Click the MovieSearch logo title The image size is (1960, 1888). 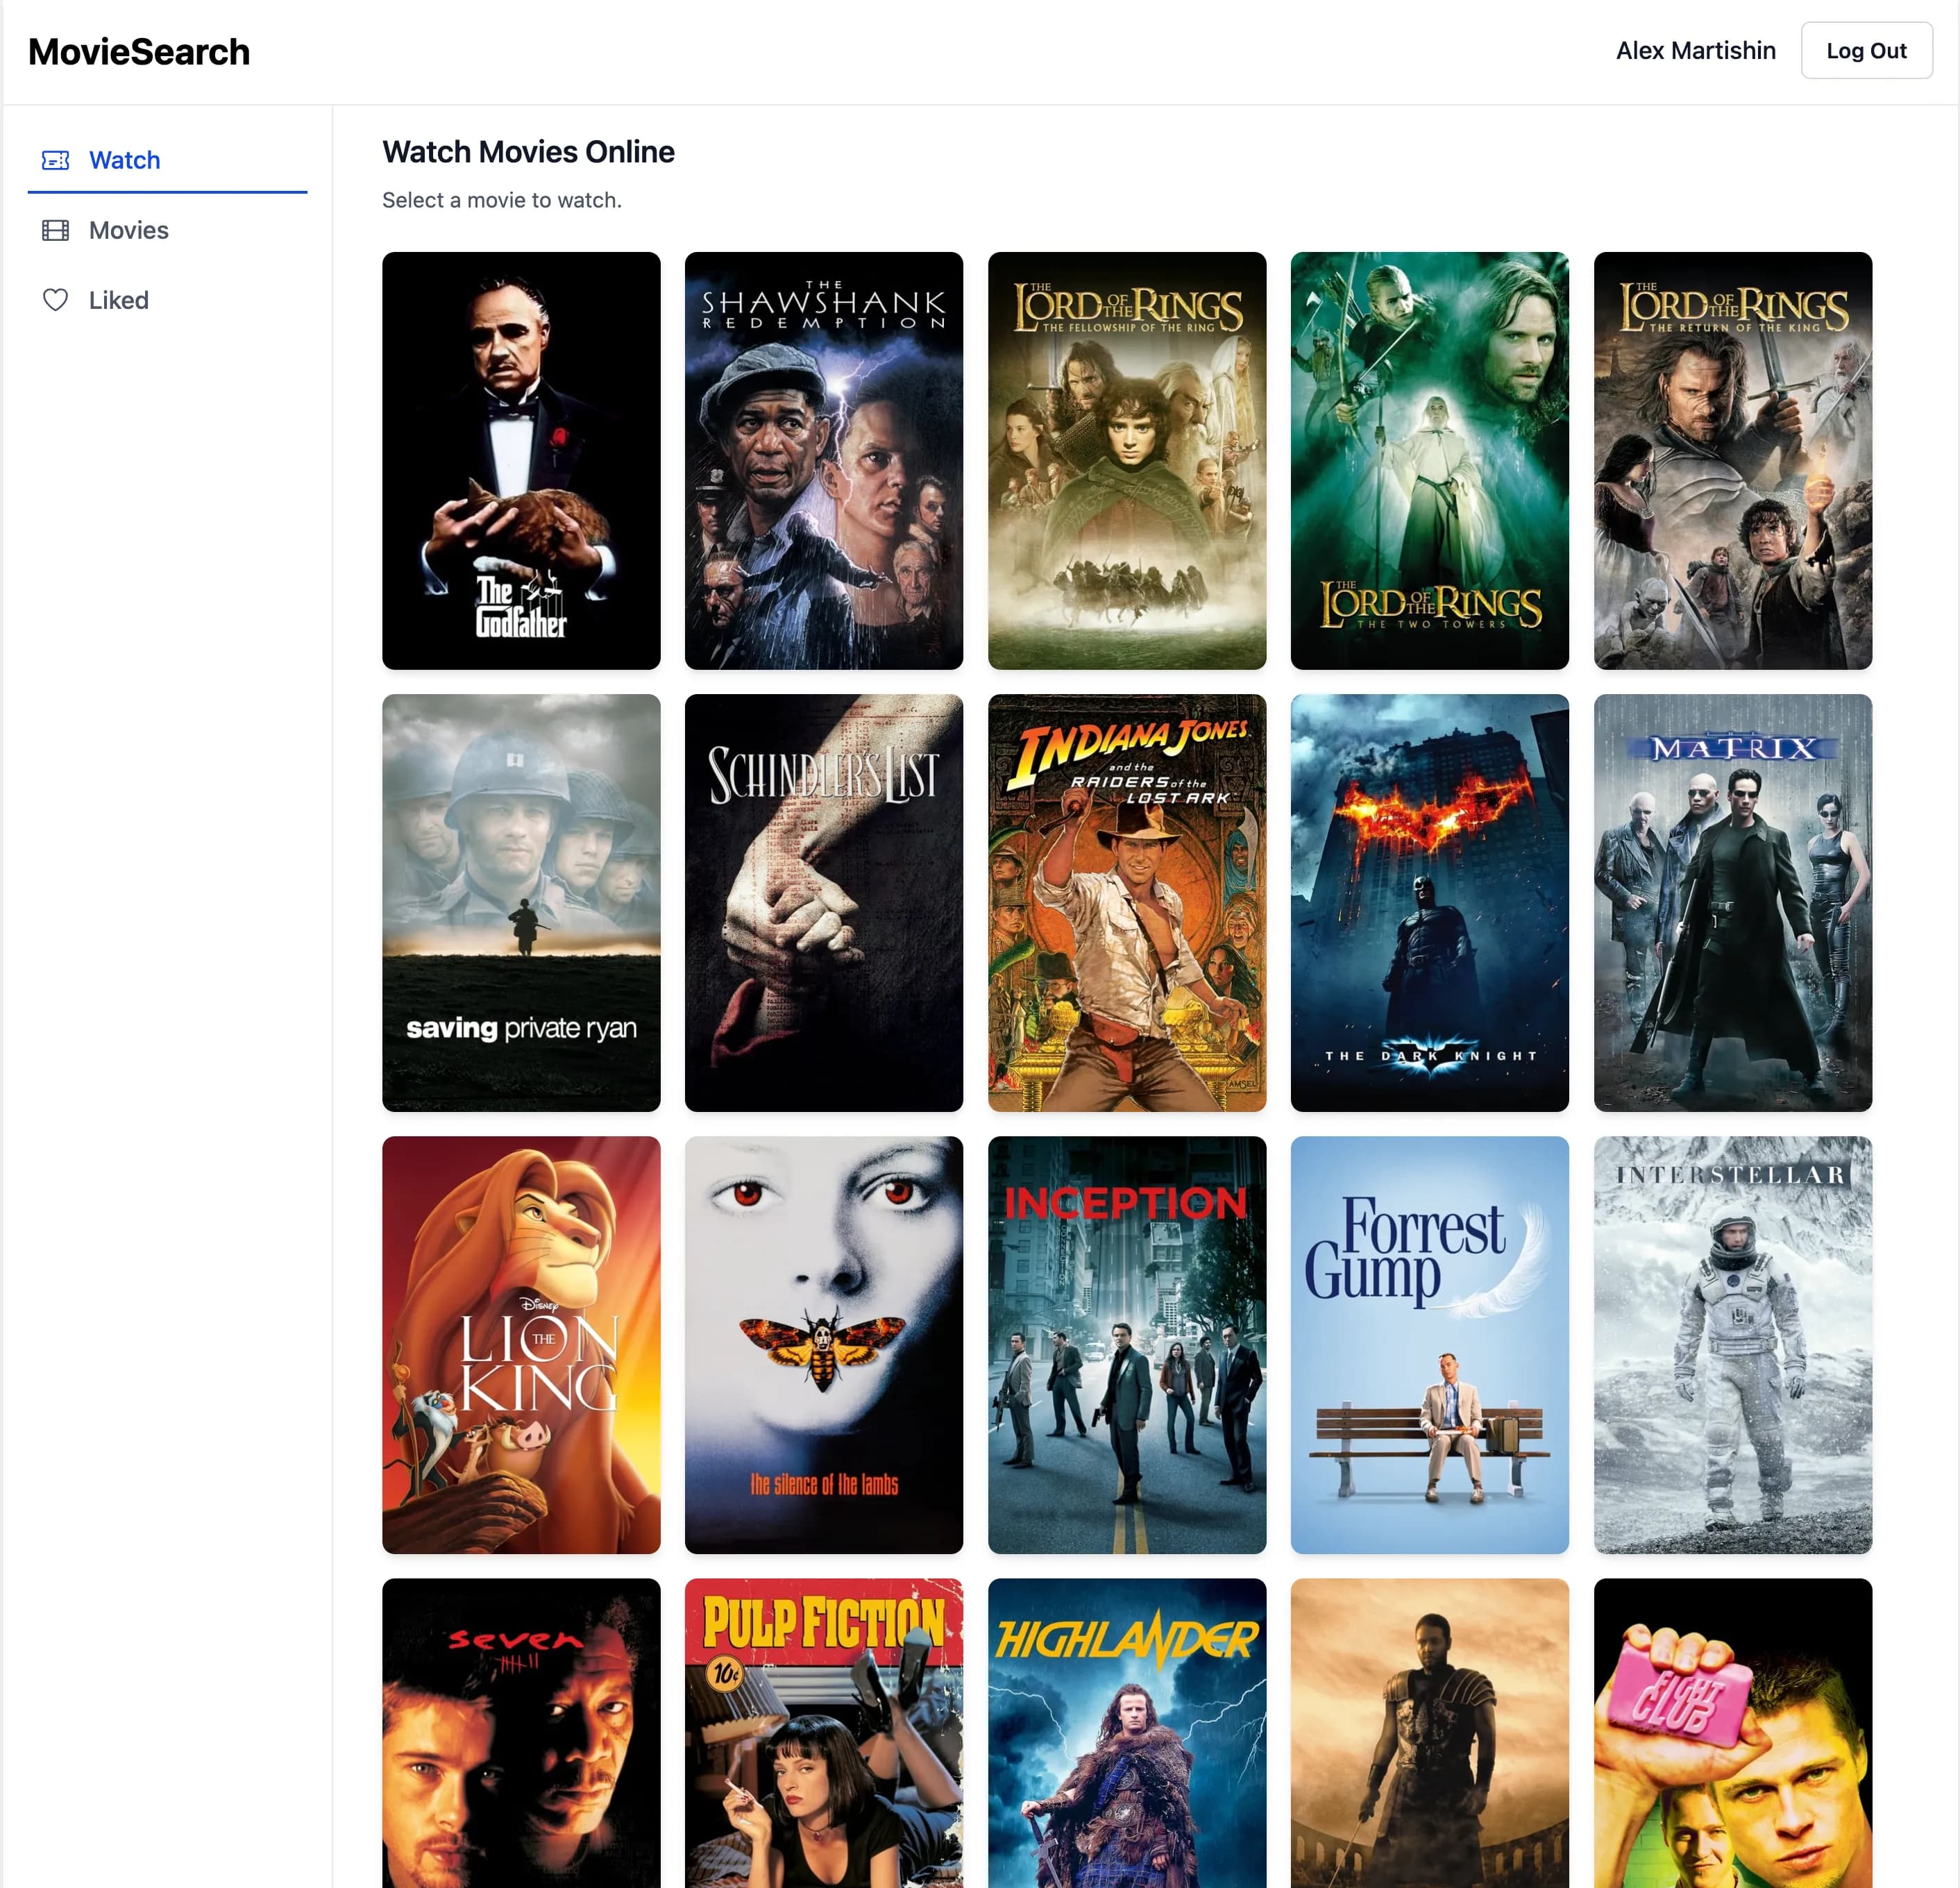click(139, 52)
